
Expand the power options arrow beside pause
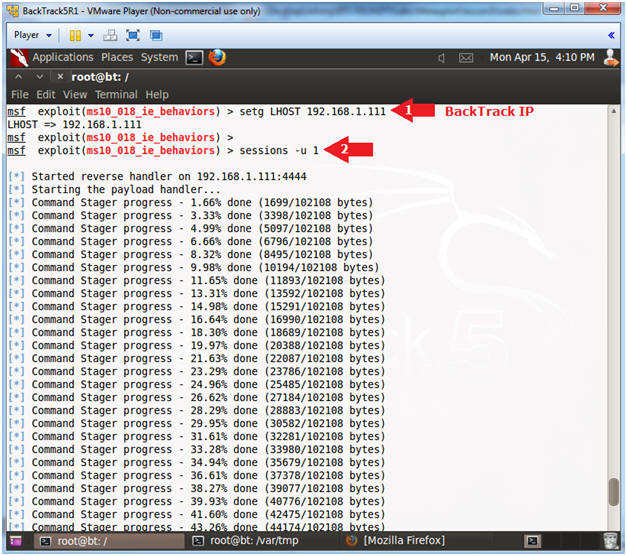[x=91, y=36]
